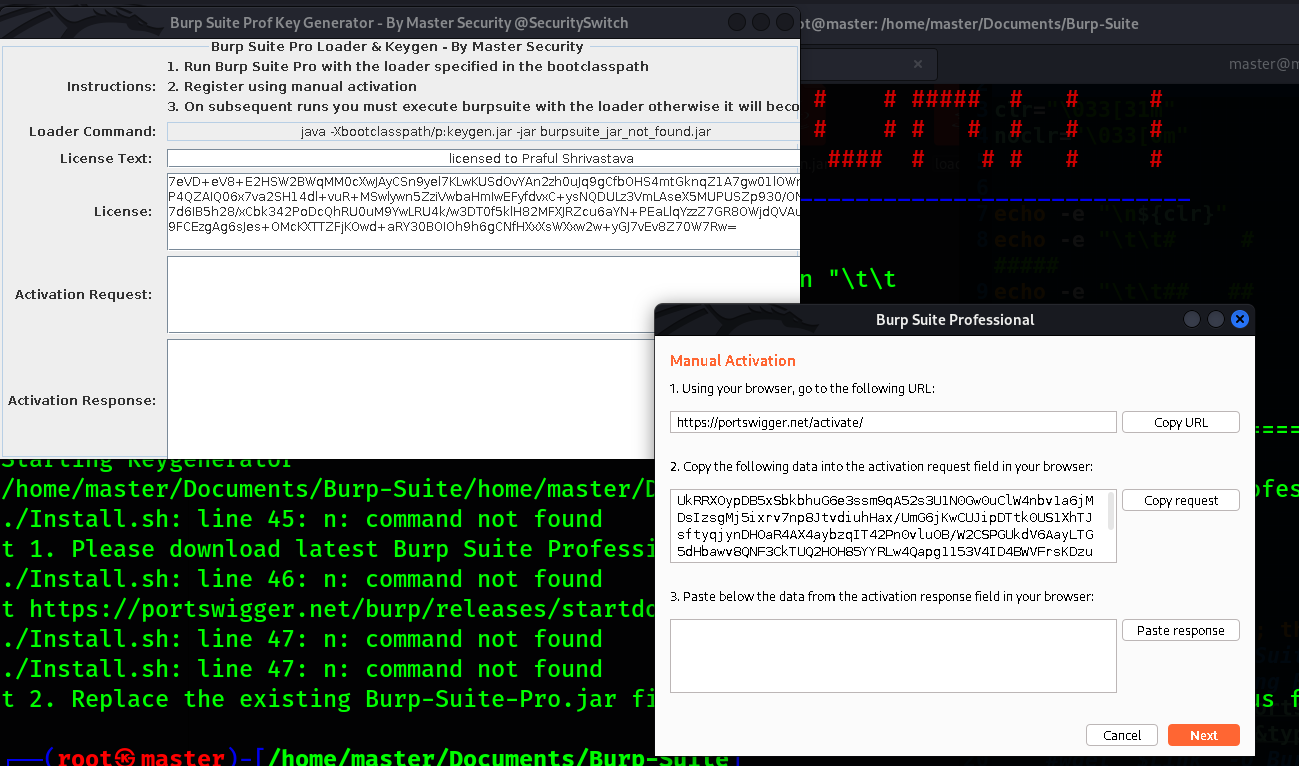Click the Copy request button
The width and height of the screenshot is (1299, 766).
[x=1180, y=499]
